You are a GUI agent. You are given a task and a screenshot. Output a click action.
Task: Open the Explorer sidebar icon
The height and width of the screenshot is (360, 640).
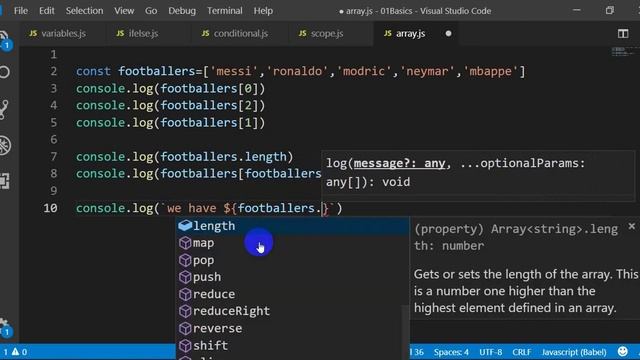pyautogui.click(x=4, y=40)
